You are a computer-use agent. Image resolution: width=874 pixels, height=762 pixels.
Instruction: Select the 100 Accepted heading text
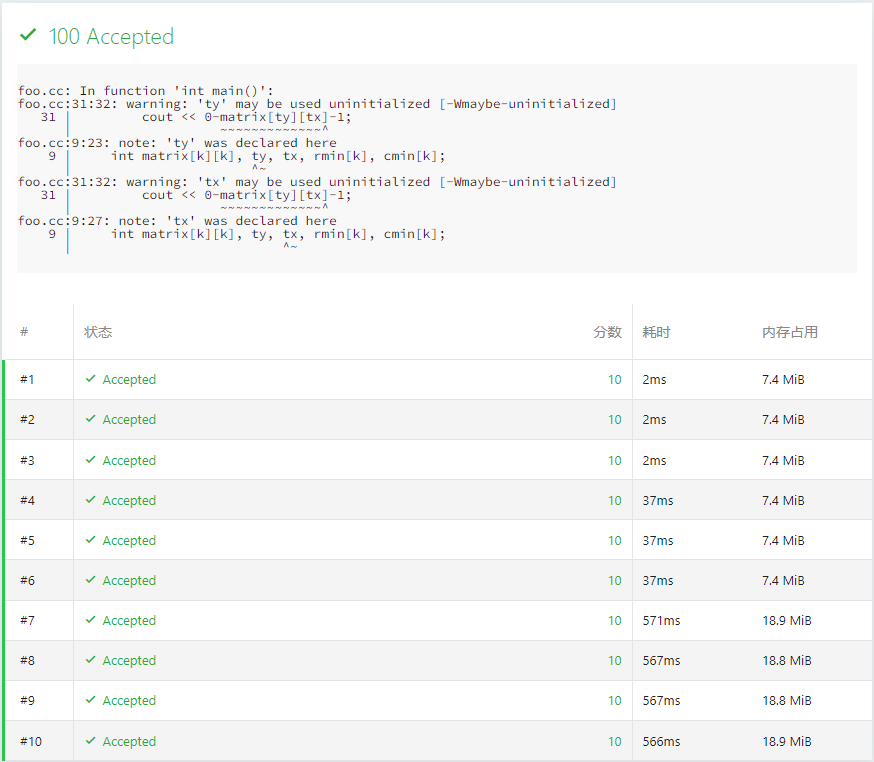[111, 37]
